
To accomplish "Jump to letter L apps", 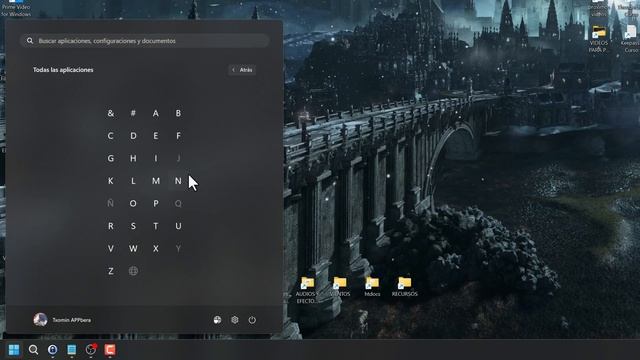I will (133, 180).
